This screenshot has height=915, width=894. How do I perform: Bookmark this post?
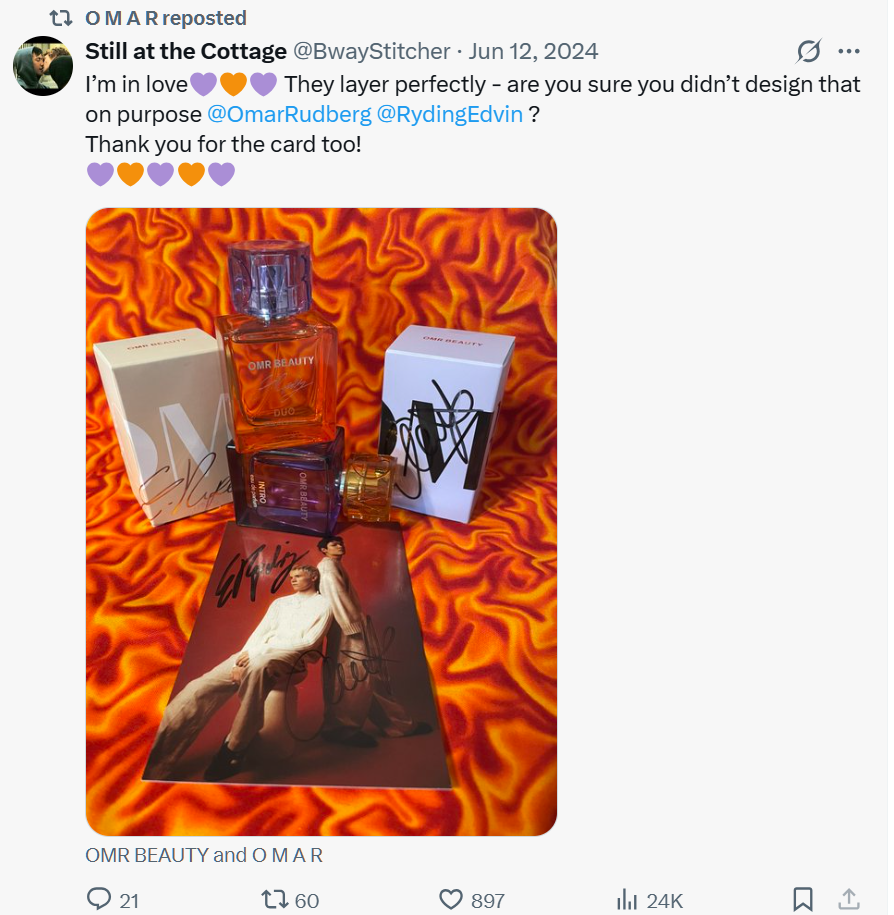[x=802, y=899]
